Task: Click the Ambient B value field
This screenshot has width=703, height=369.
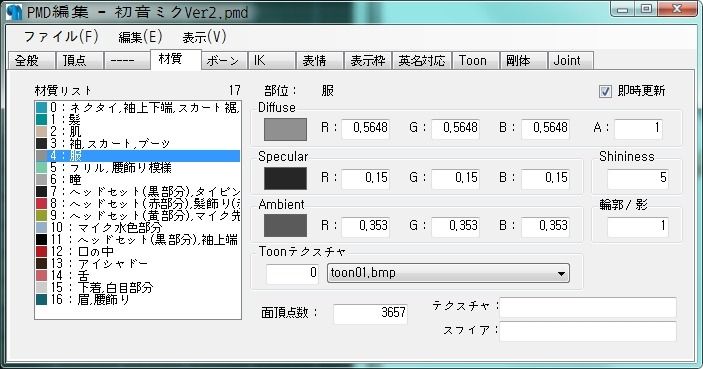Action: [x=546, y=226]
